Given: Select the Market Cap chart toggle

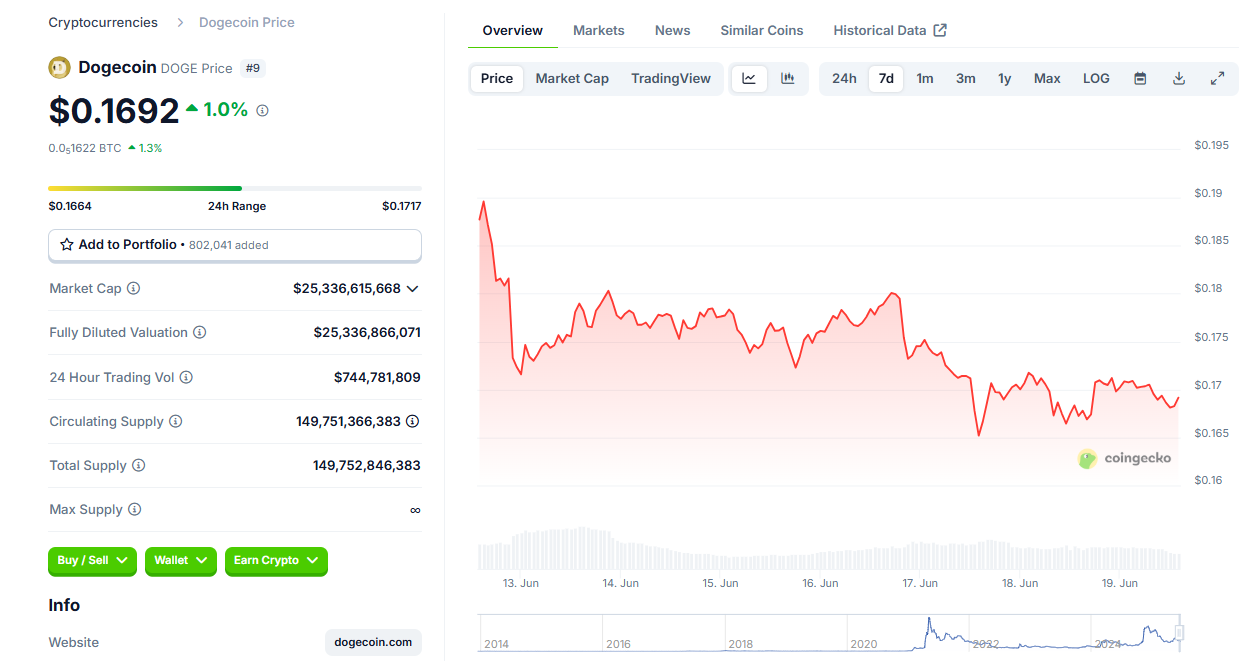Looking at the screenshot, I should click(x=572, y=78).
